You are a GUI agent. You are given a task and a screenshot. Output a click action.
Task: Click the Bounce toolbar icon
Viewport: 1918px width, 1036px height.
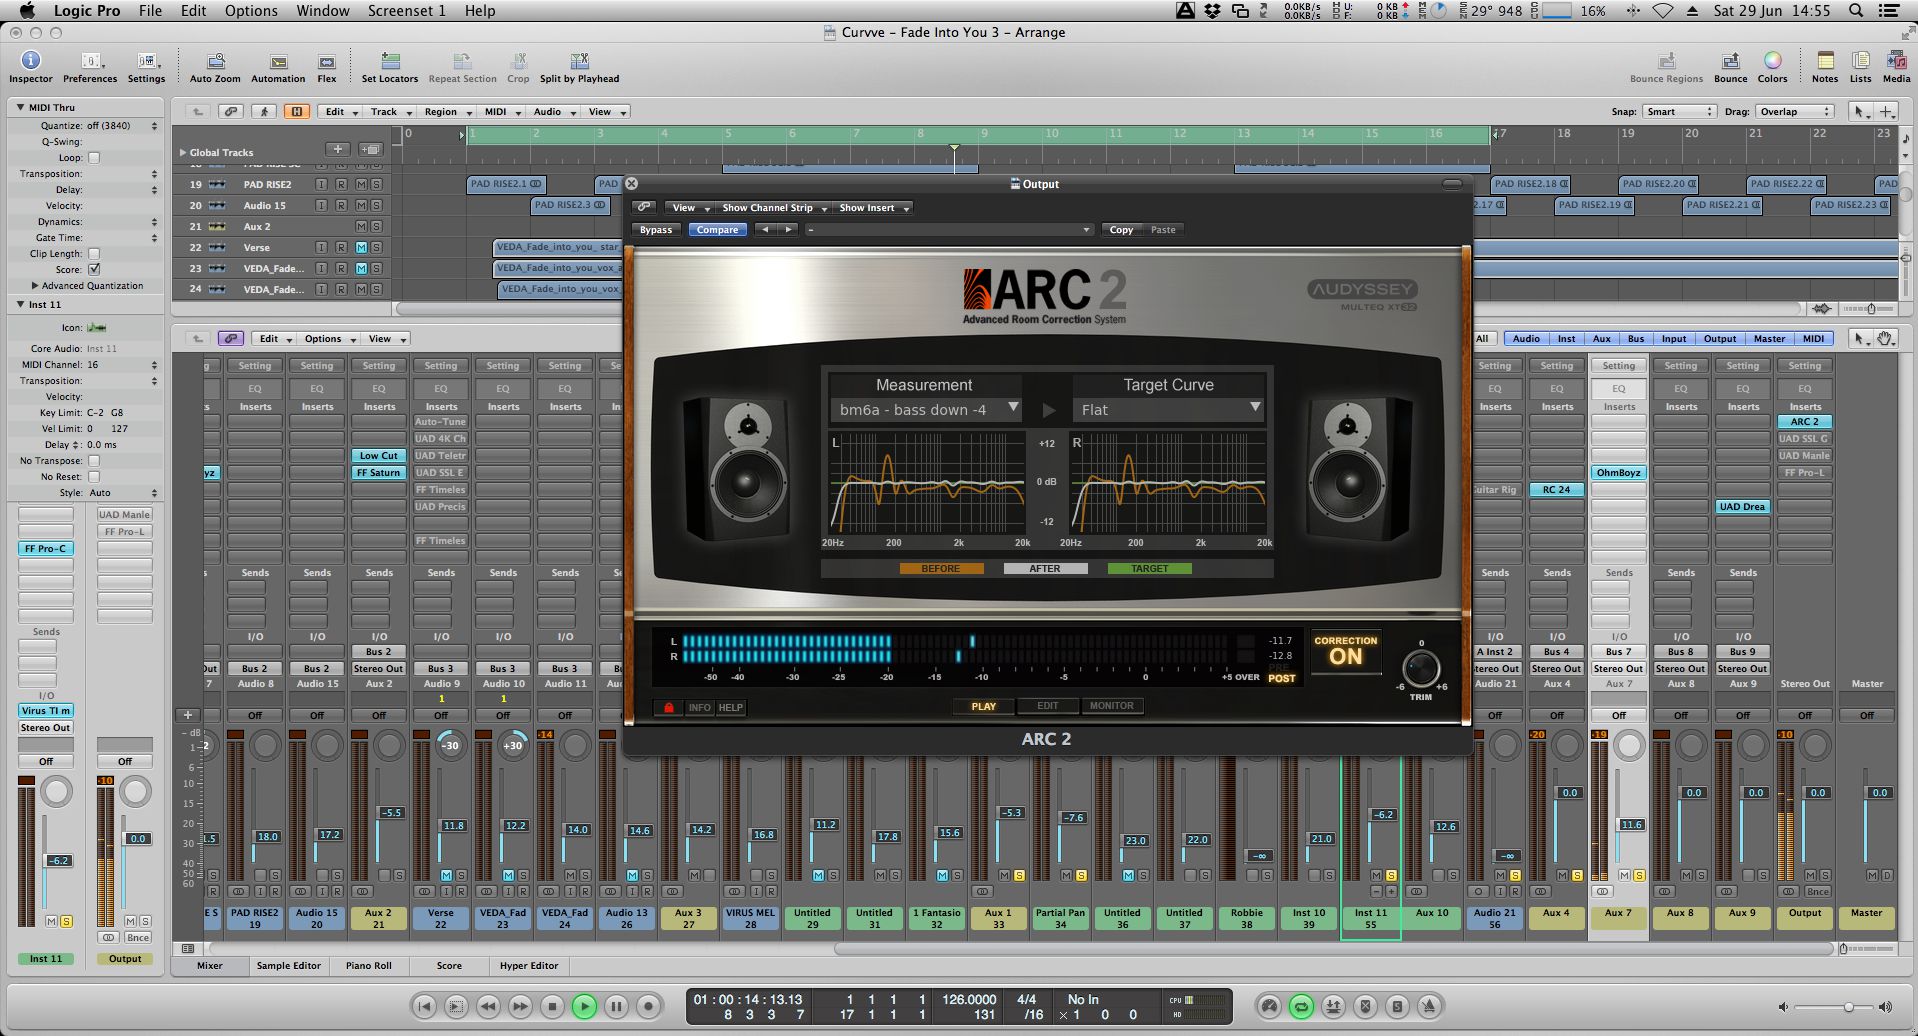pyautogui.click(x=1730, y=62)
